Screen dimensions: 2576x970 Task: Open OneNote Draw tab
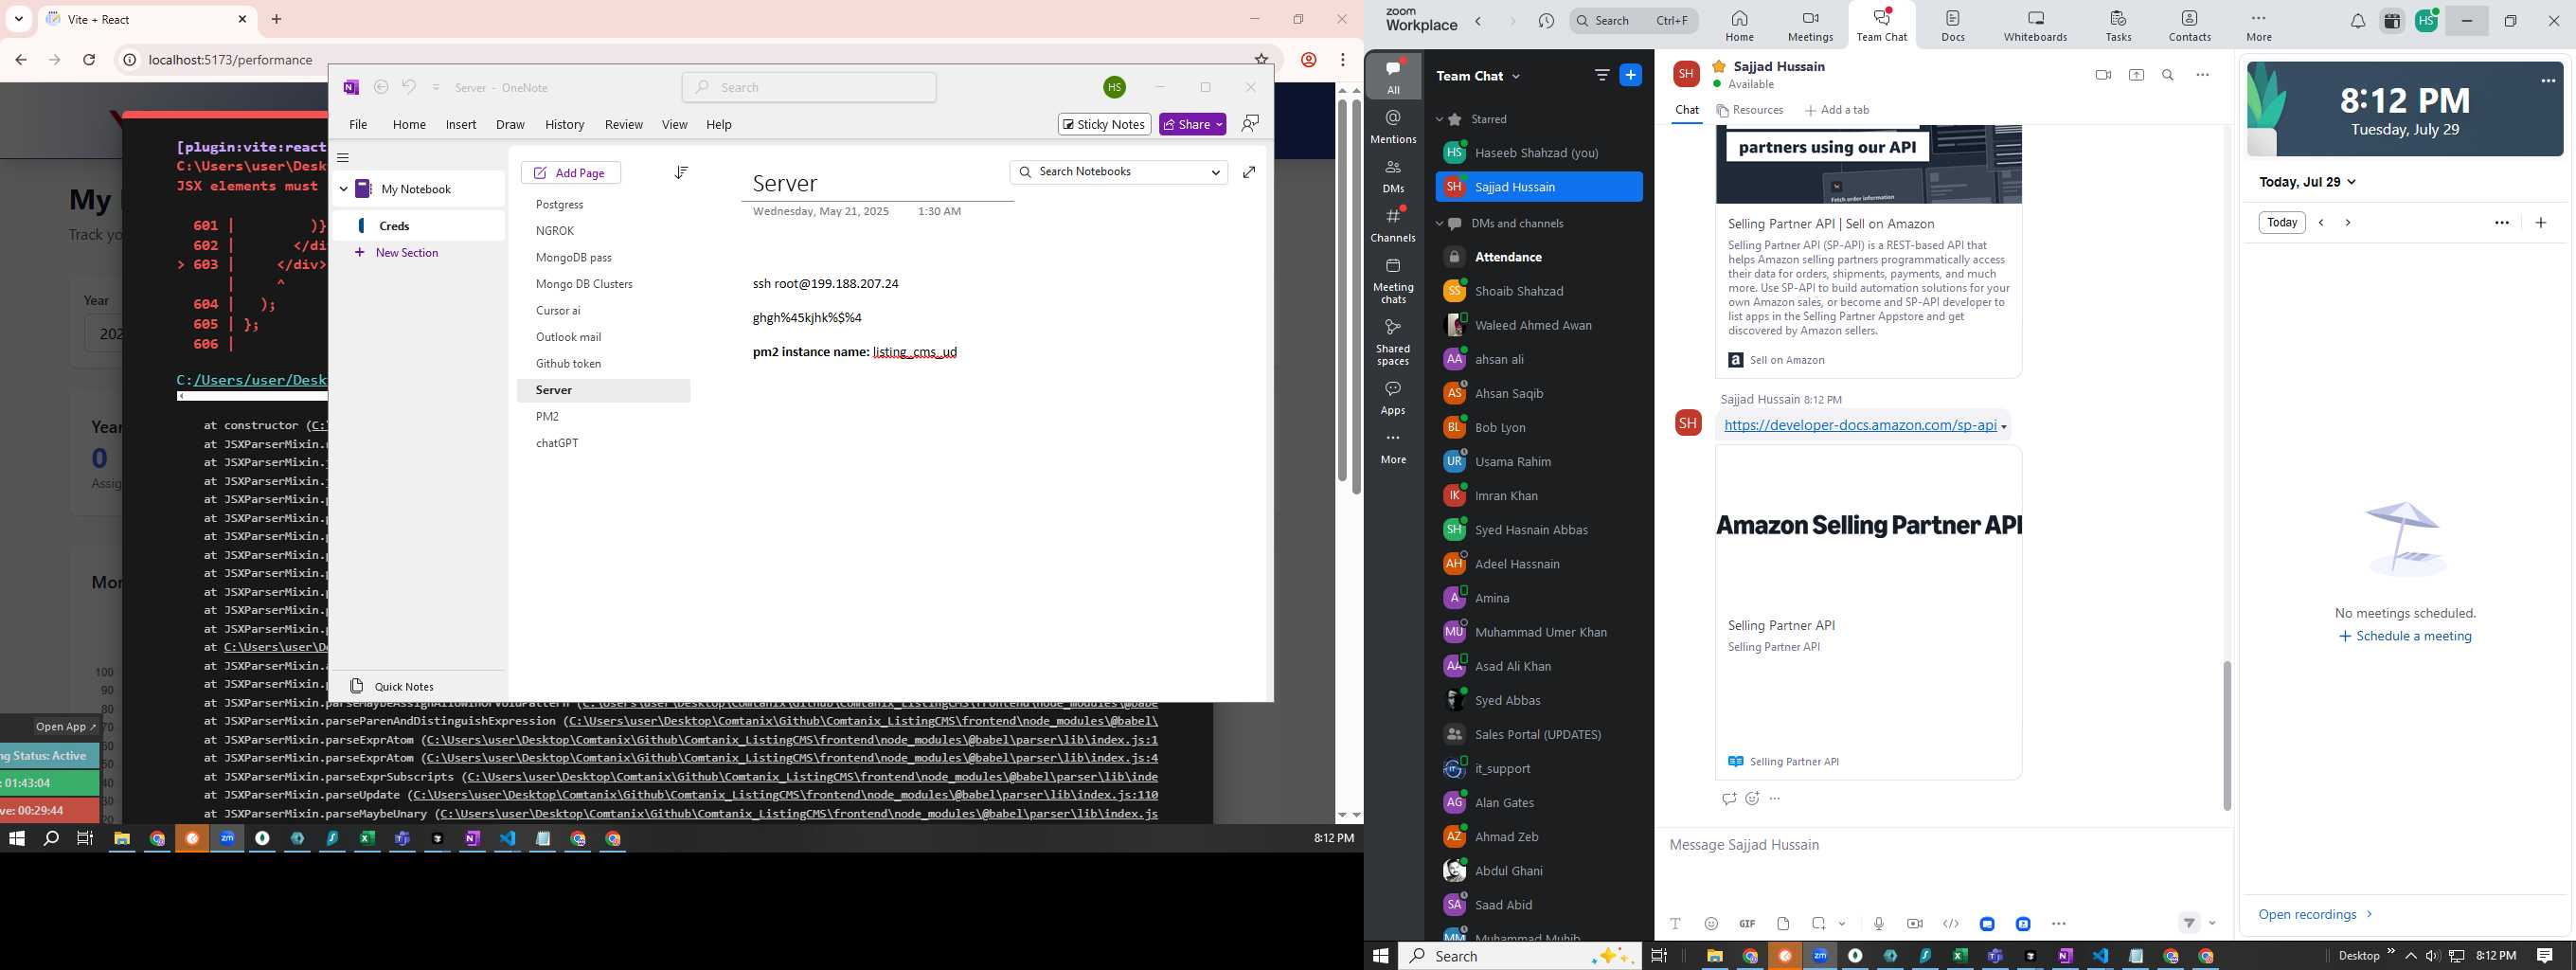pyautogui.click(x=510, y=124)
